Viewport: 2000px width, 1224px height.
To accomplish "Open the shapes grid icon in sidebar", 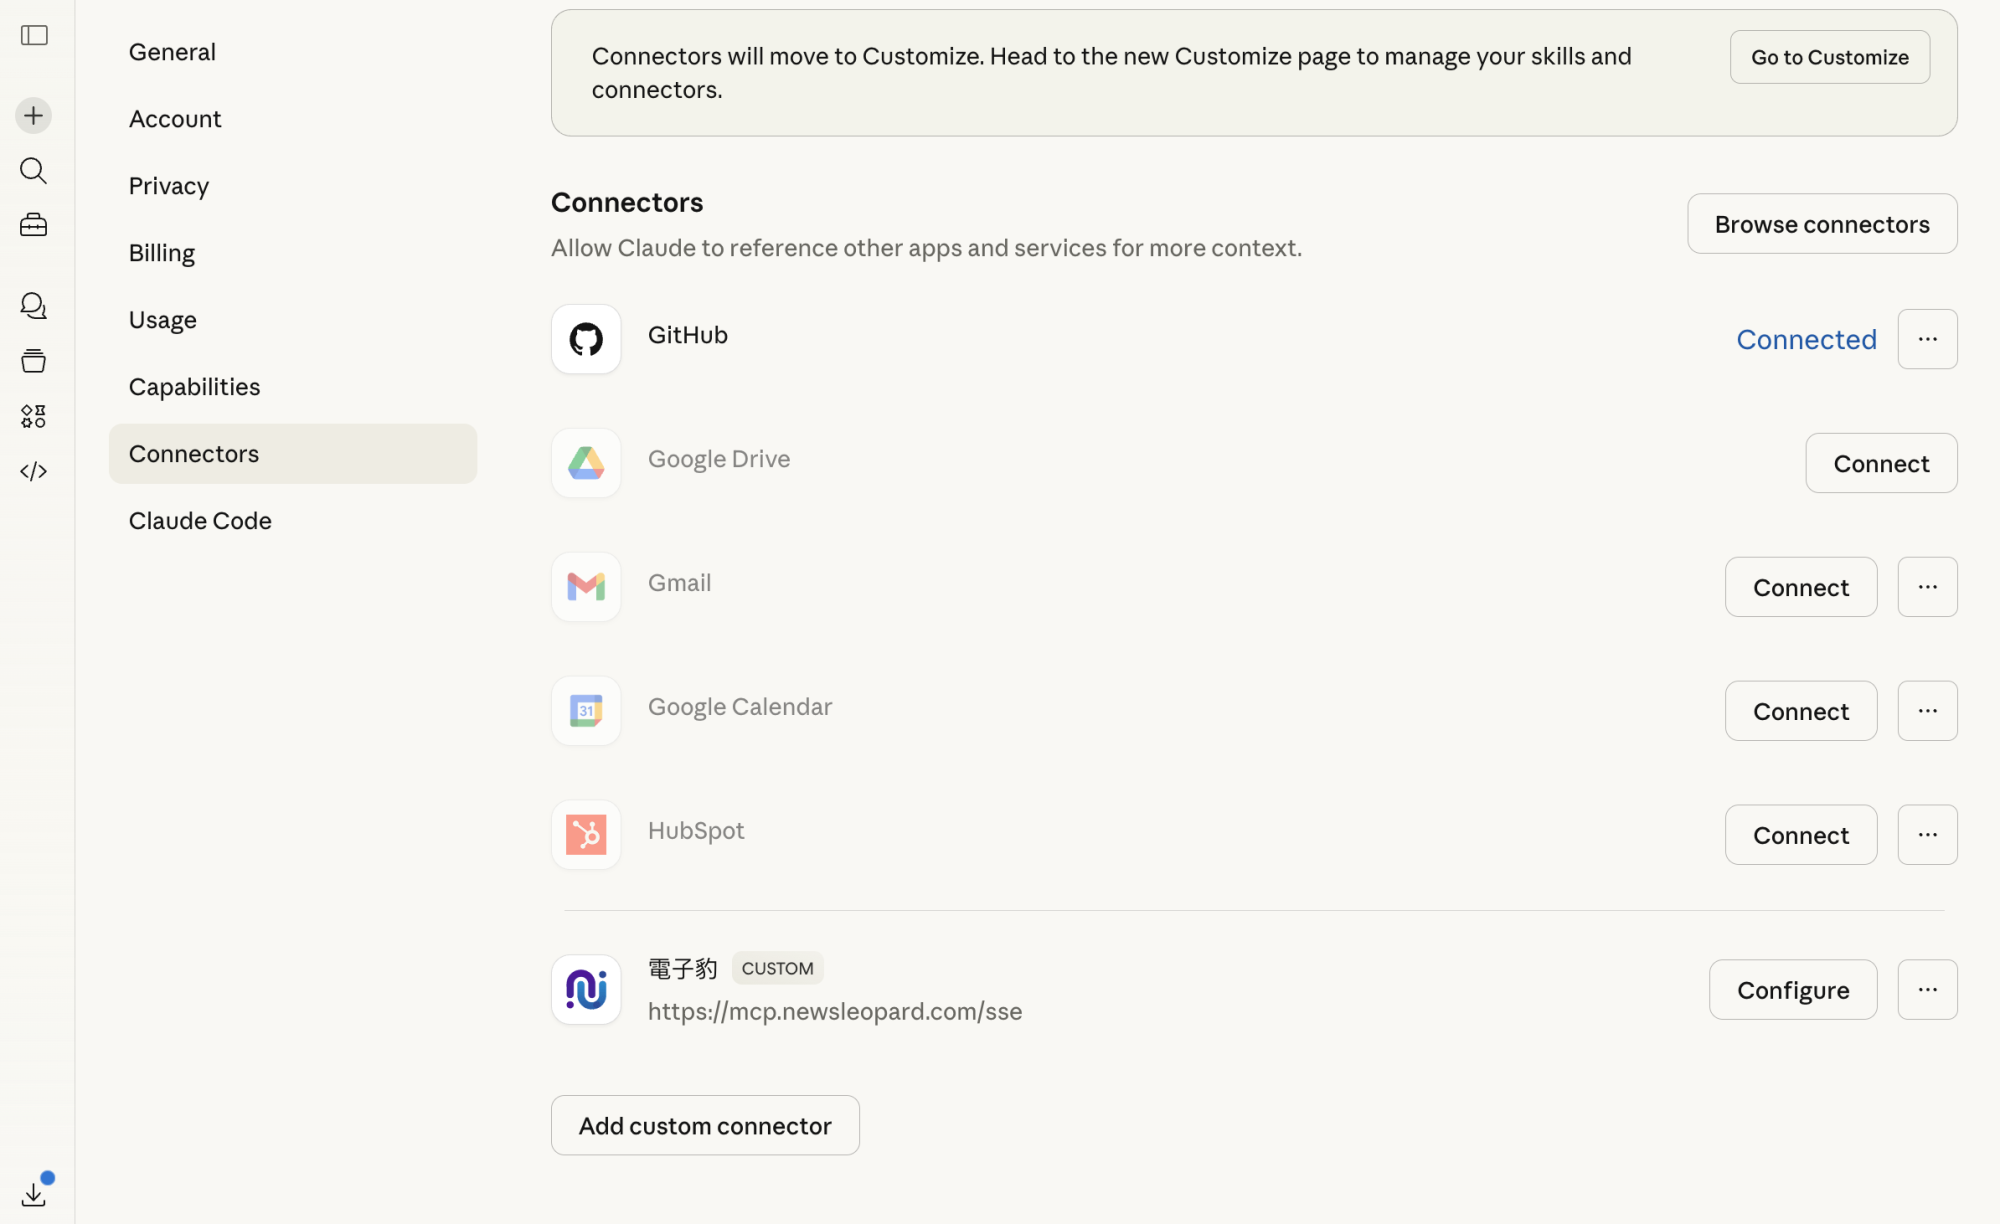I will coord(34,416).
